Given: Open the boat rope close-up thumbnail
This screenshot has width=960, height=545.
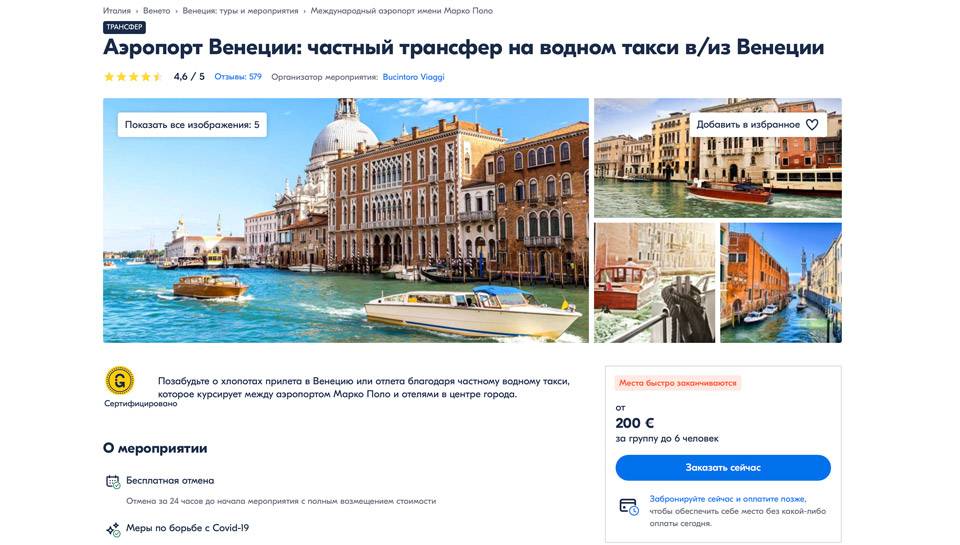Looking at the screenshot, I should click(x=654, y=282).
